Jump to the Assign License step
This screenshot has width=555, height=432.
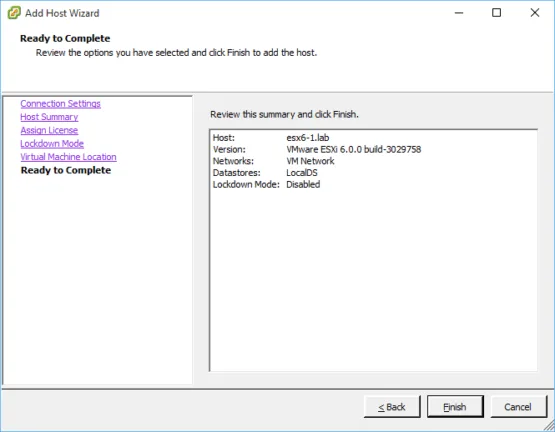pyautogui.click(x=49, y=130)
